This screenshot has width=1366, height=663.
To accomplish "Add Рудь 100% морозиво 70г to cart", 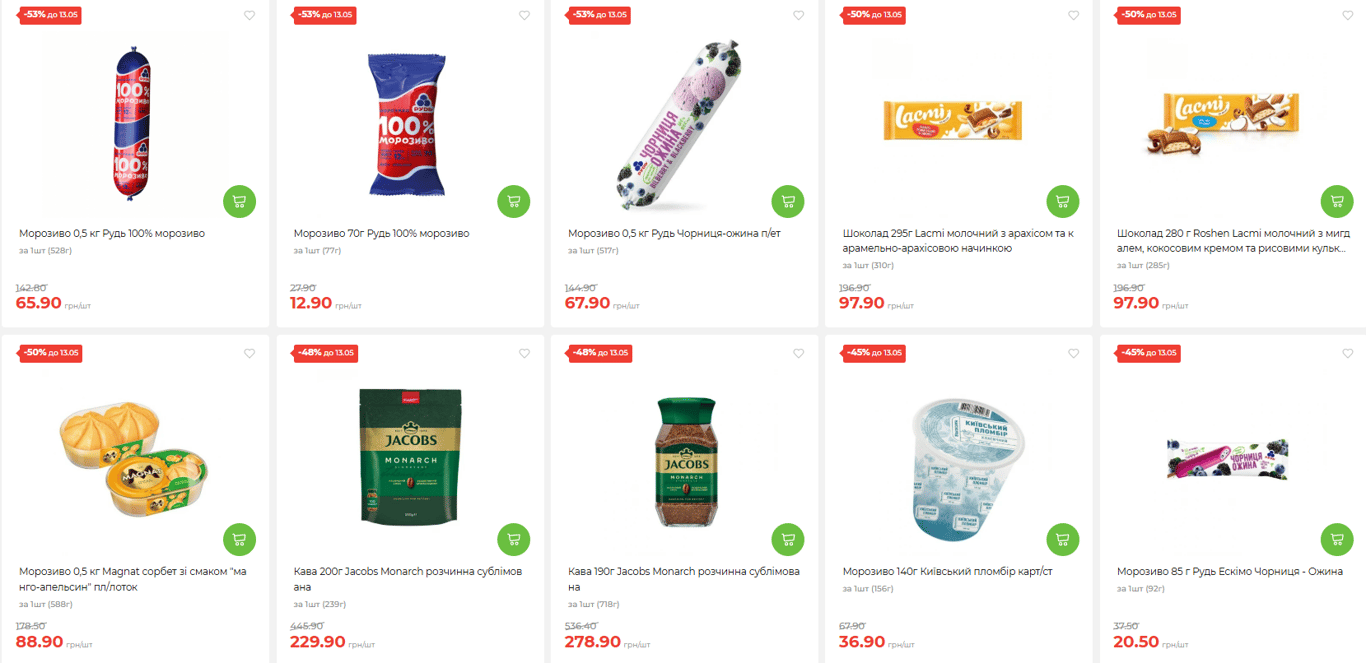I will (x=514, y=201).
